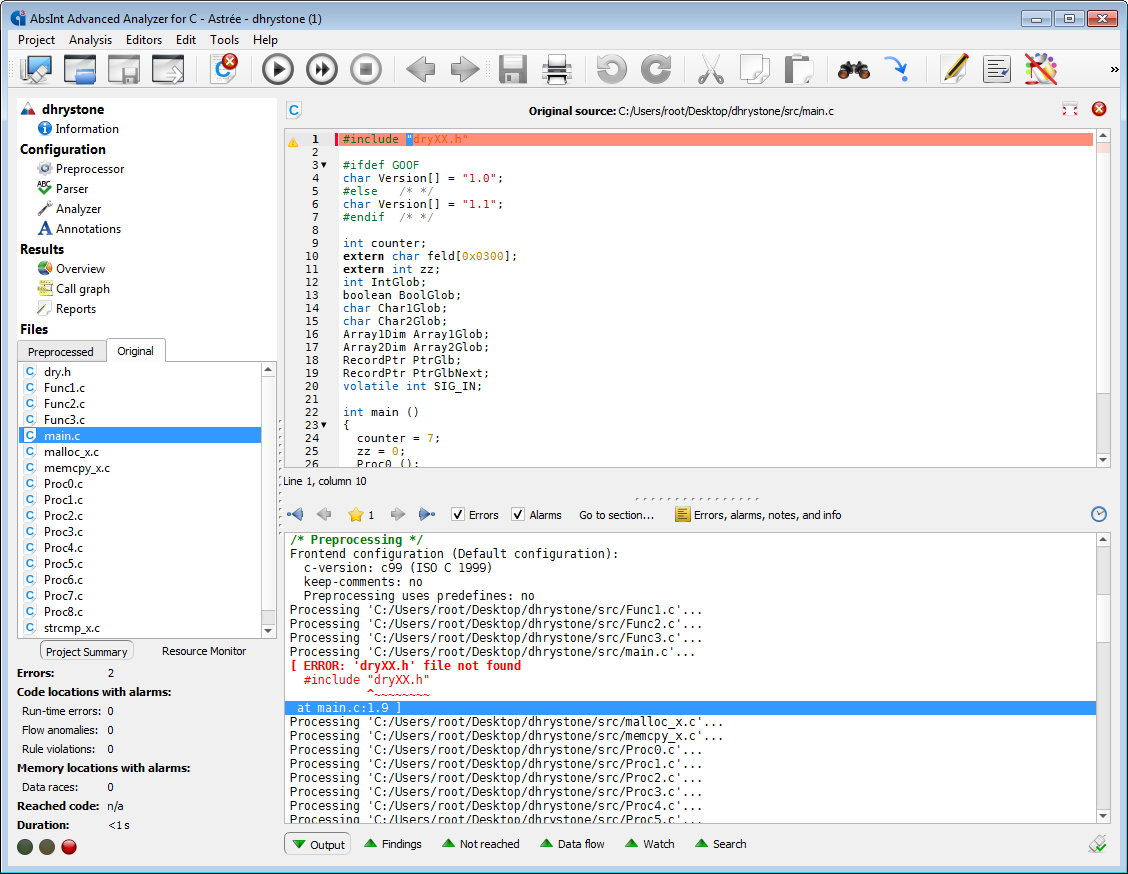The width and height of the screenshot is (1128, 874).
Task: Navigate back with the left arrow
Action: [x=420, y=70]
